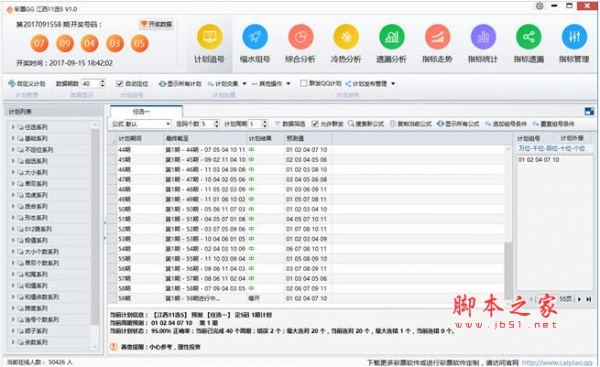Open the 公式 默认 combo box
600x367 pixels.
[148, 124]
